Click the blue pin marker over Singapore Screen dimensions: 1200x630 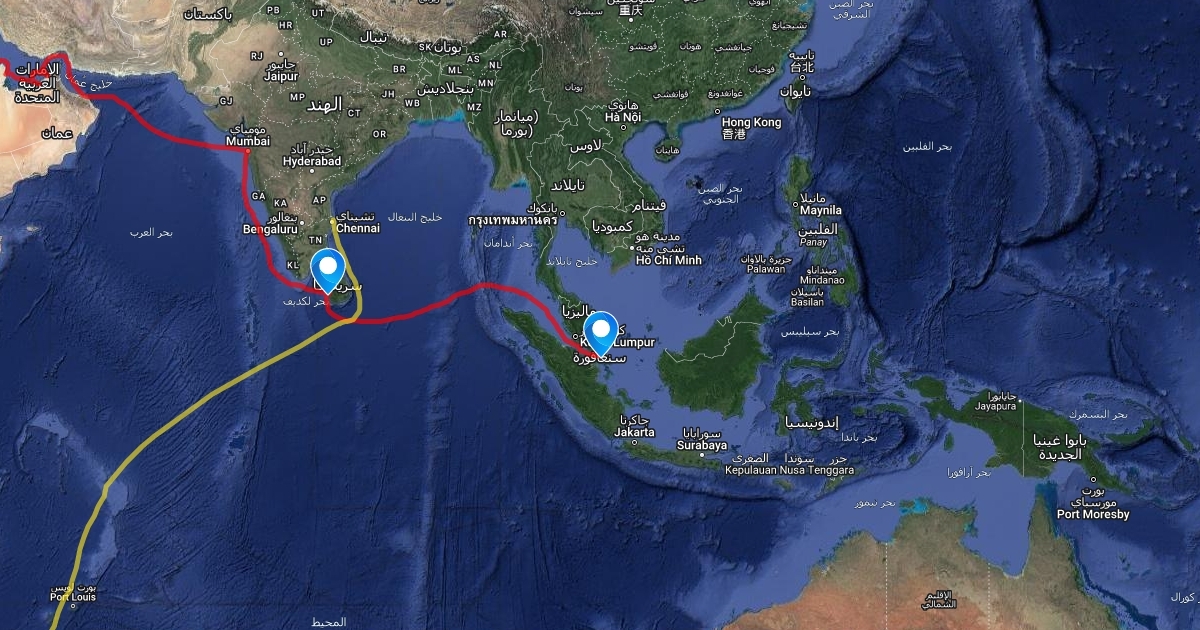[602, 331]
